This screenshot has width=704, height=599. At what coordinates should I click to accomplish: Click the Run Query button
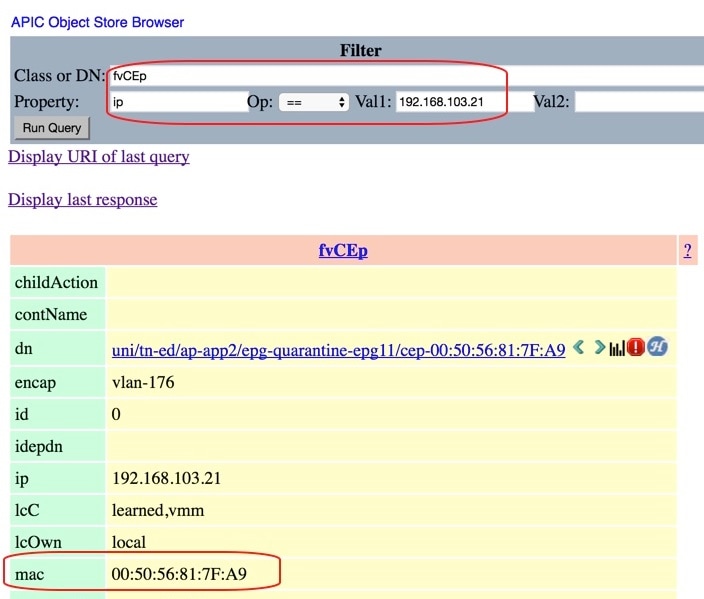click(52, 128)
